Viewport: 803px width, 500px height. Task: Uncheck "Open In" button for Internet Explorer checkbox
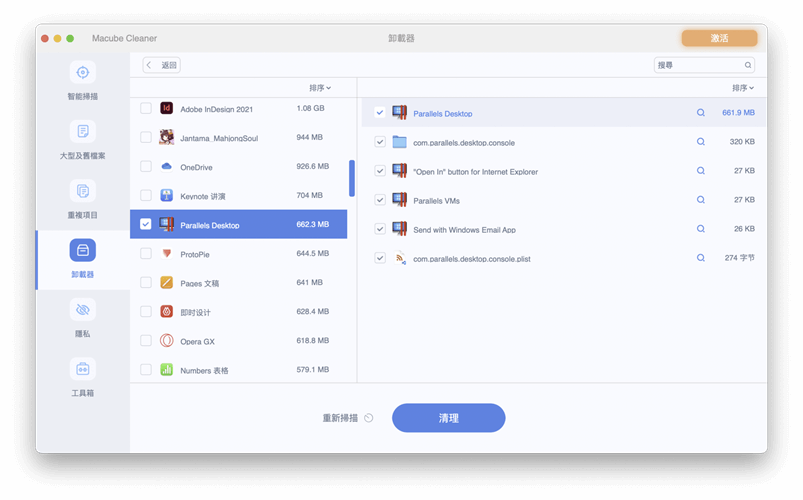[x=379, y=171]
